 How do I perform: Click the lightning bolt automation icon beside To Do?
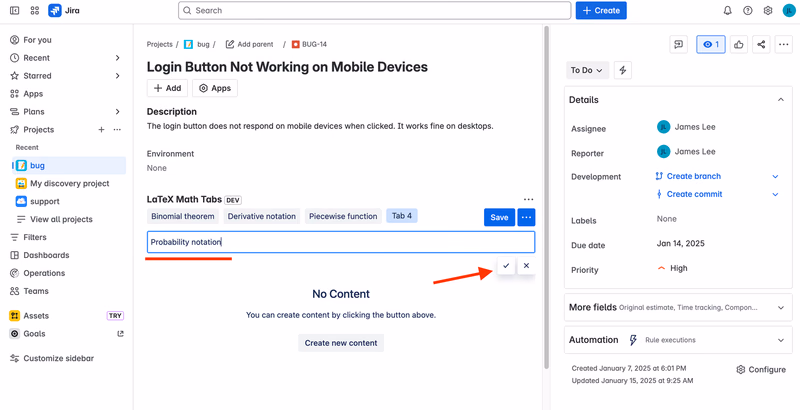tap(622, 70)
